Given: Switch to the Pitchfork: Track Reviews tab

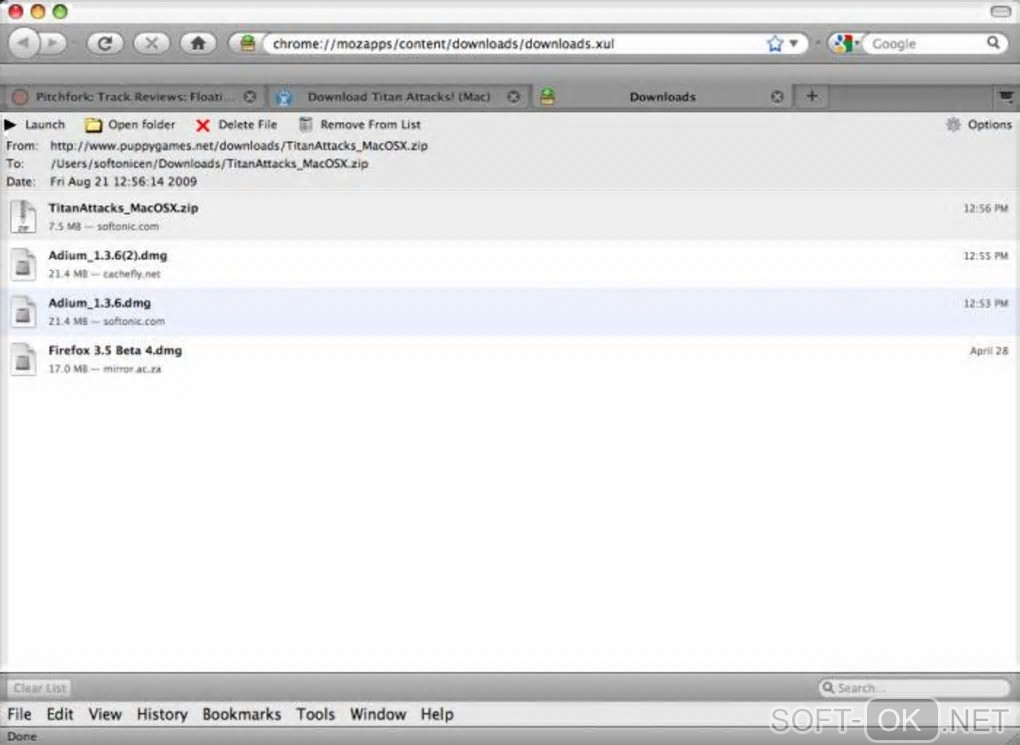Looking at the screenshot, I should (133, 97).
